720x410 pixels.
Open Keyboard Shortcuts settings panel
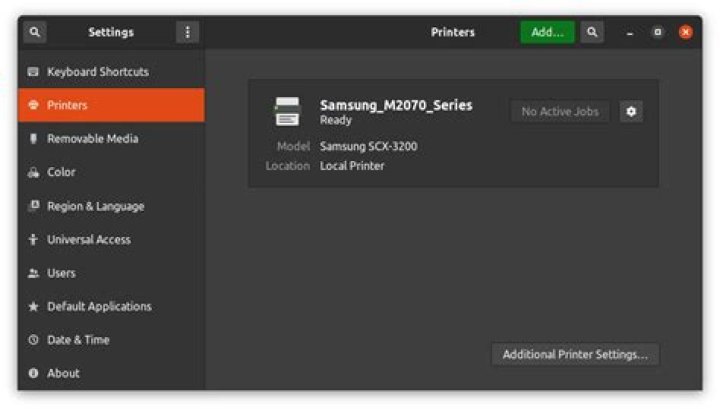[x=112, y=72]
